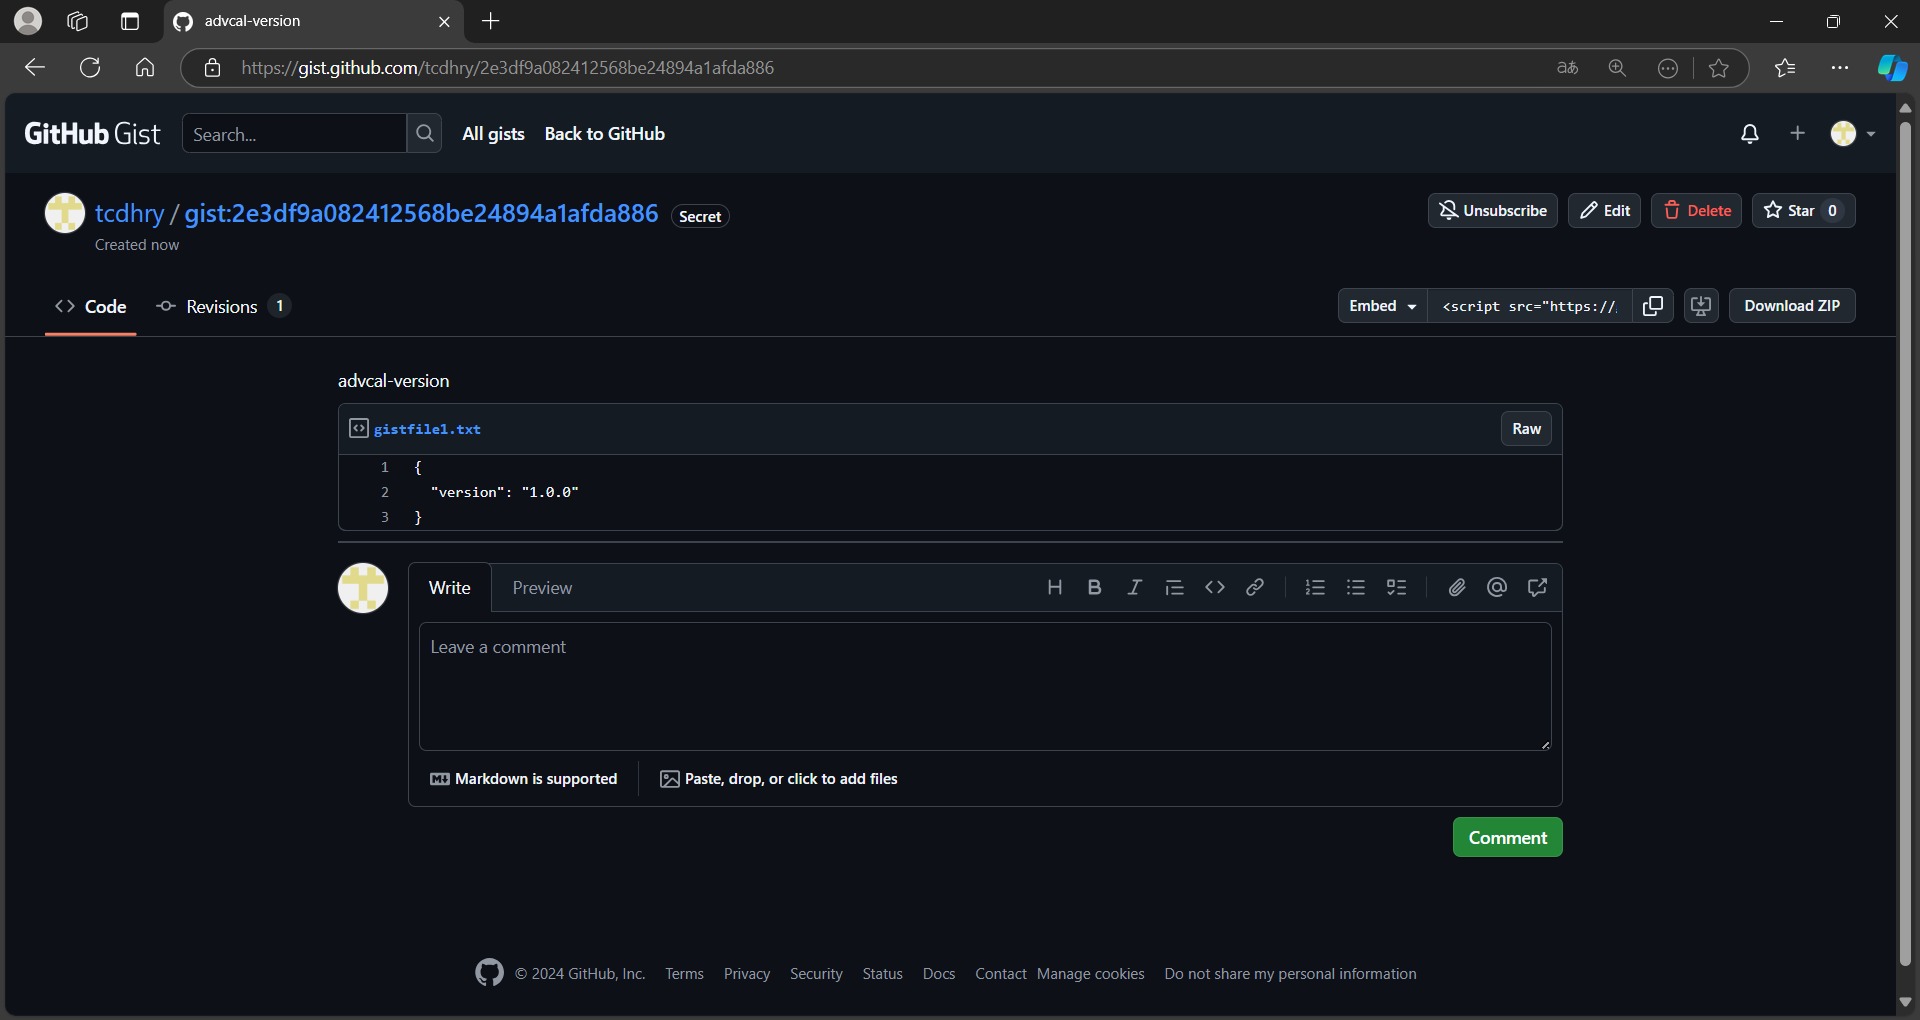Screen dimensions: 1920x1020
Task: Copy the embed script to clipboard
Action: point(1653,306)
